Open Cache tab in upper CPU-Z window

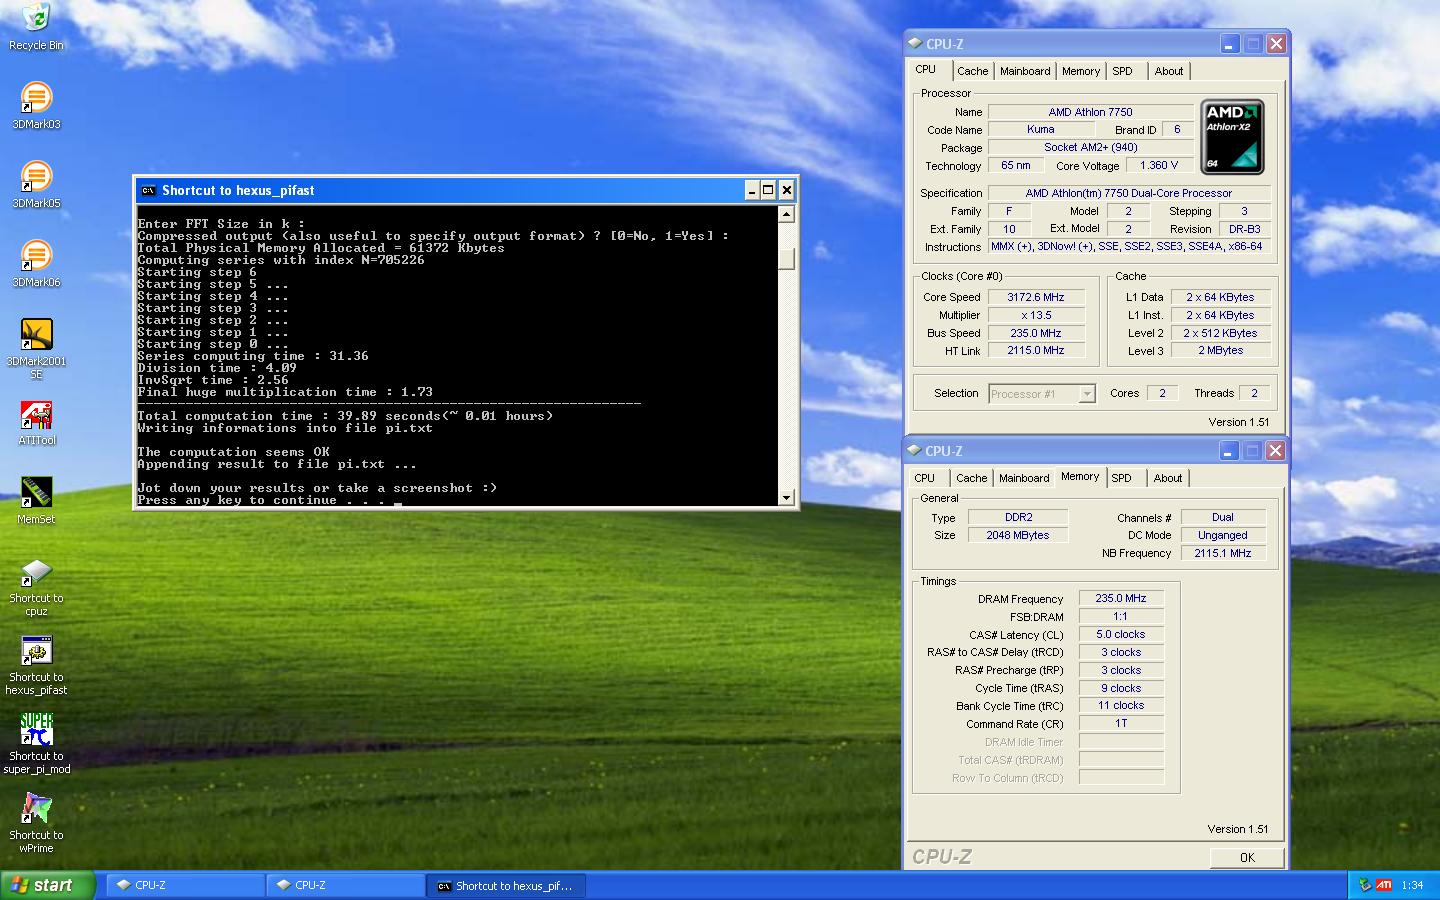tap(972, 71)
